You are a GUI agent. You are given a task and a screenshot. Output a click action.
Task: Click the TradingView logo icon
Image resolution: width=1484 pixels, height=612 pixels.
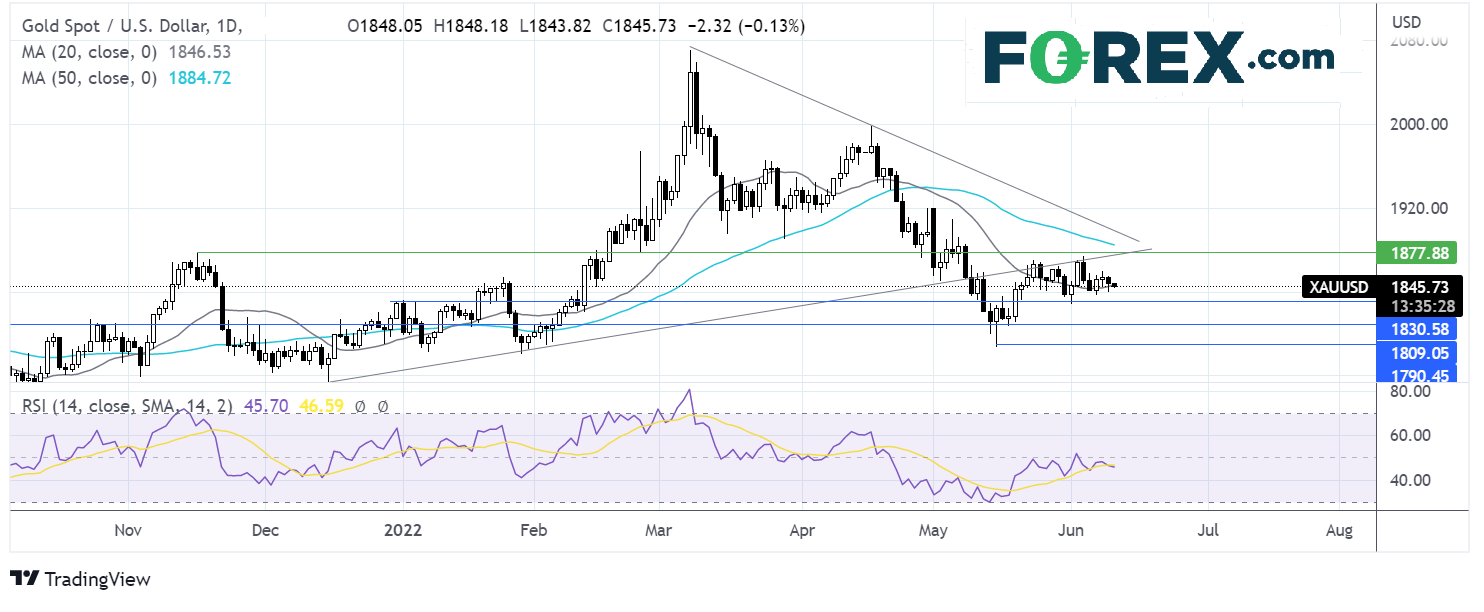(24, 579)
